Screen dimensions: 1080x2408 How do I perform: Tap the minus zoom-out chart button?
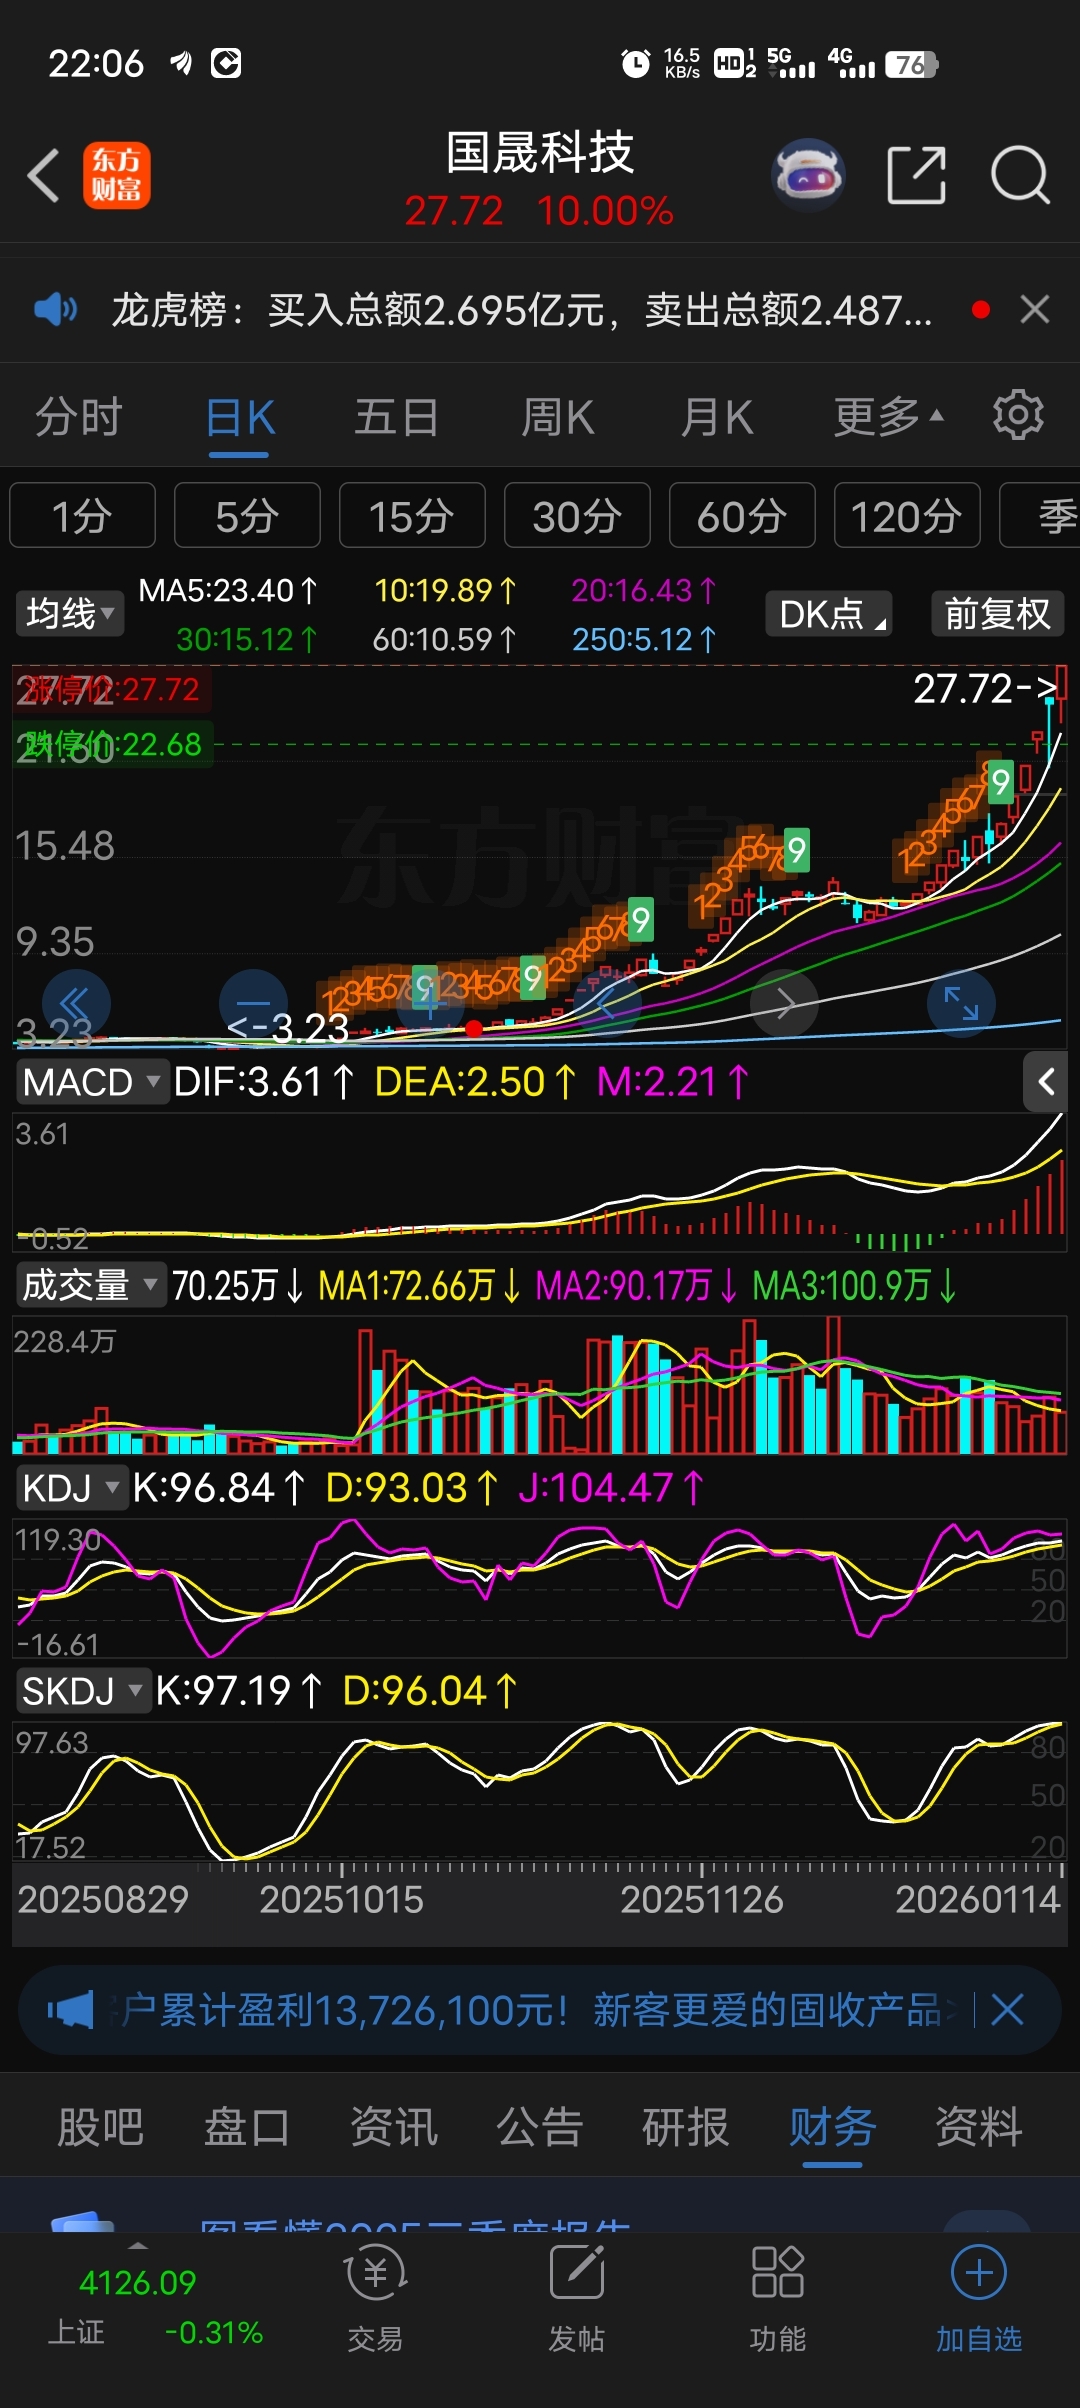[x=253, y=1003]
